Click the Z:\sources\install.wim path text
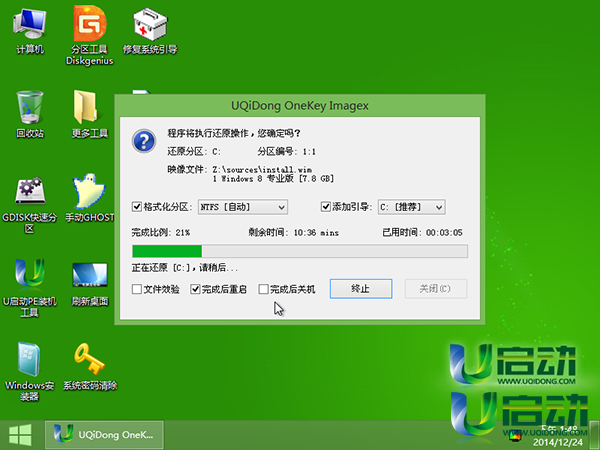 (262, 170)
